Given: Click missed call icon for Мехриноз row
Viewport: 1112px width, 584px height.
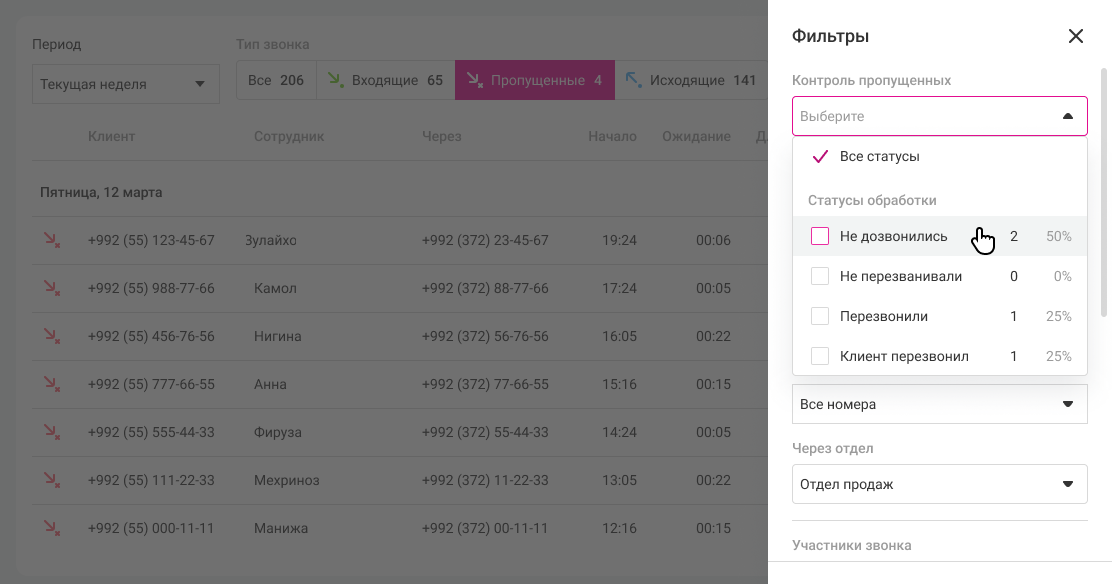Looking at the screenshot, I should (x=51, y=480).
